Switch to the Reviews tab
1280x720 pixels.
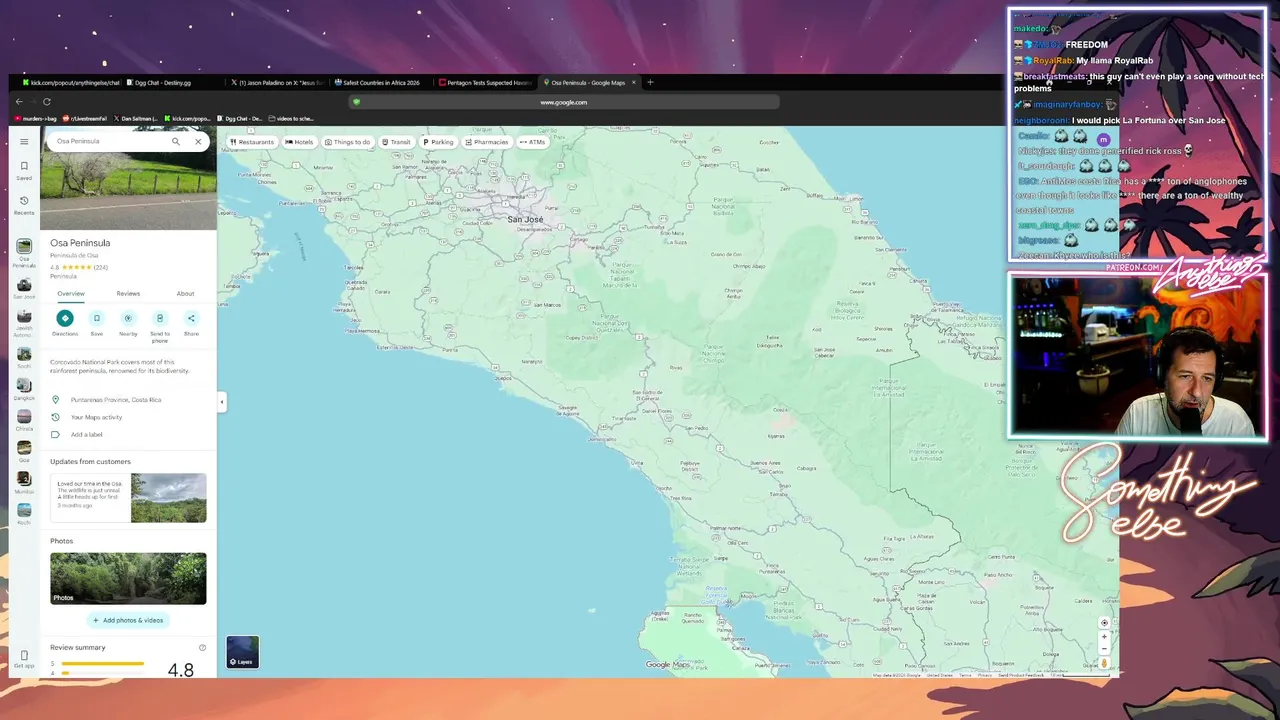click(x=128, y=294)
